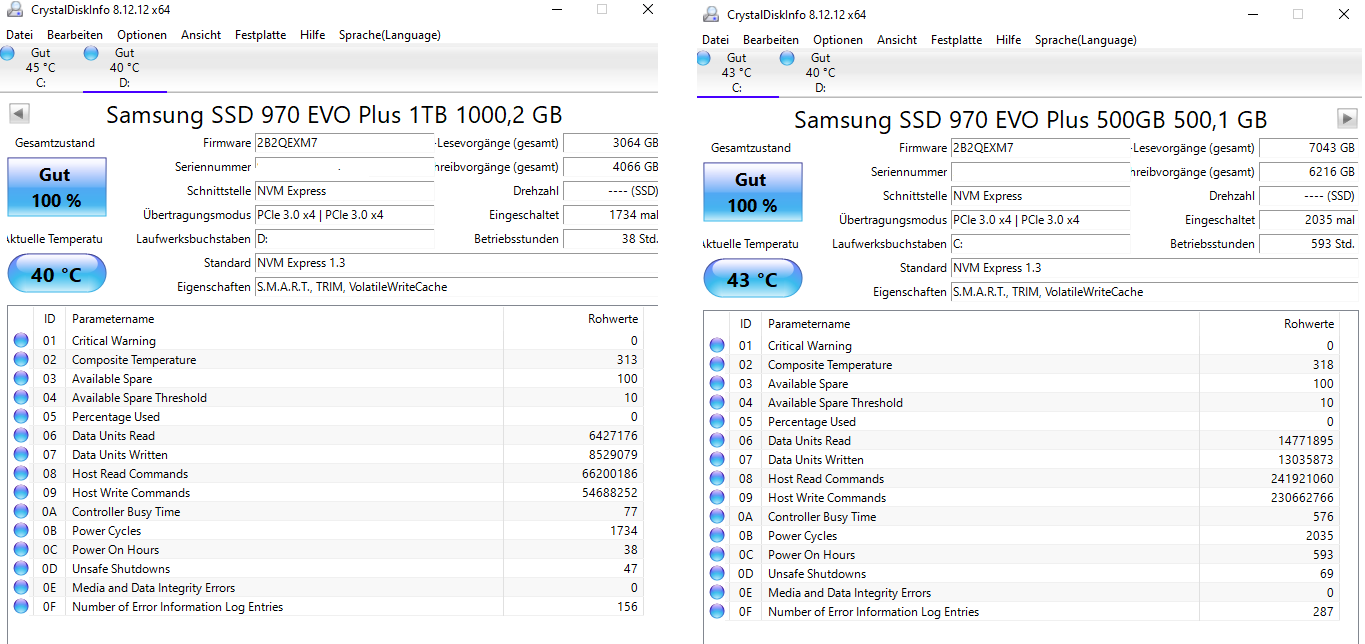Screen dimensions: 1365x644
Task: Open Optionen menu in left window
Action: pos(142,35)
